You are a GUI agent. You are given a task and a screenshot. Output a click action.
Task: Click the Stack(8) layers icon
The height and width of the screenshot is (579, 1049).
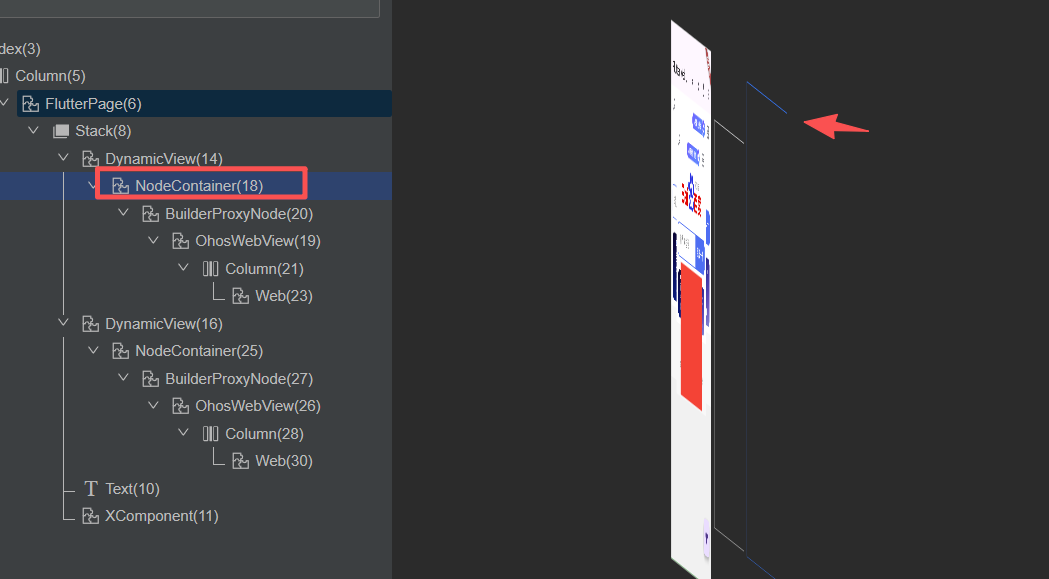pos(61,131)
